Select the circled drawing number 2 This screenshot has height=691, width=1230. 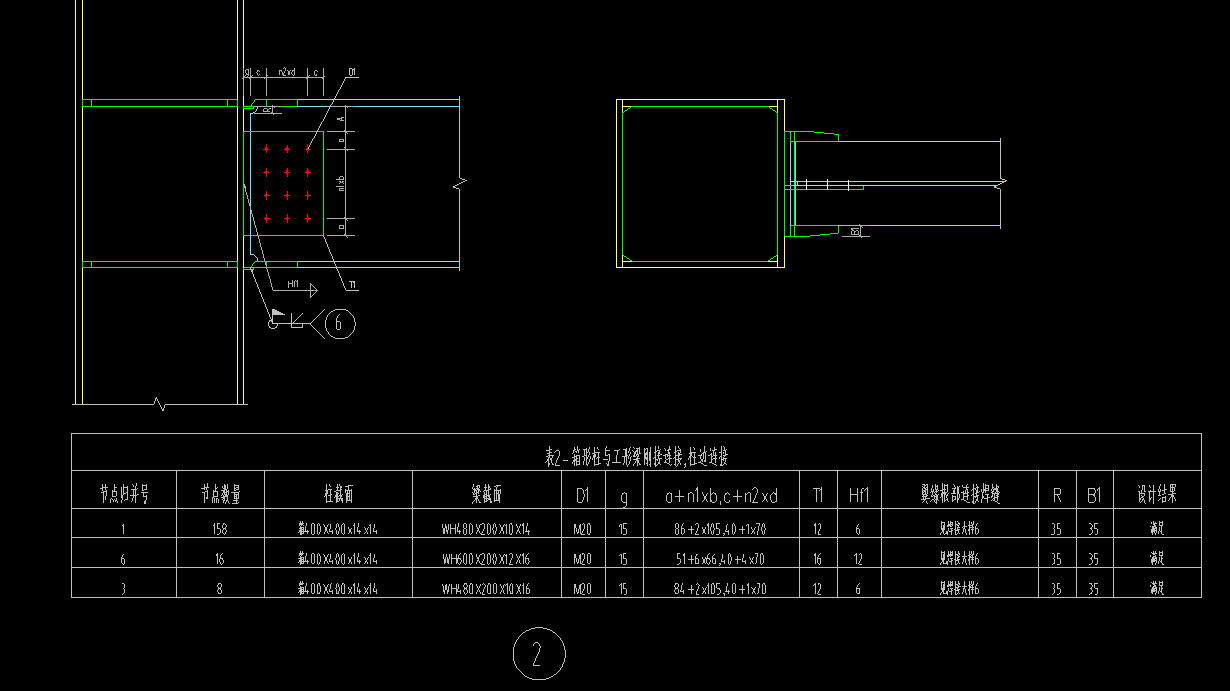(538, 655)
